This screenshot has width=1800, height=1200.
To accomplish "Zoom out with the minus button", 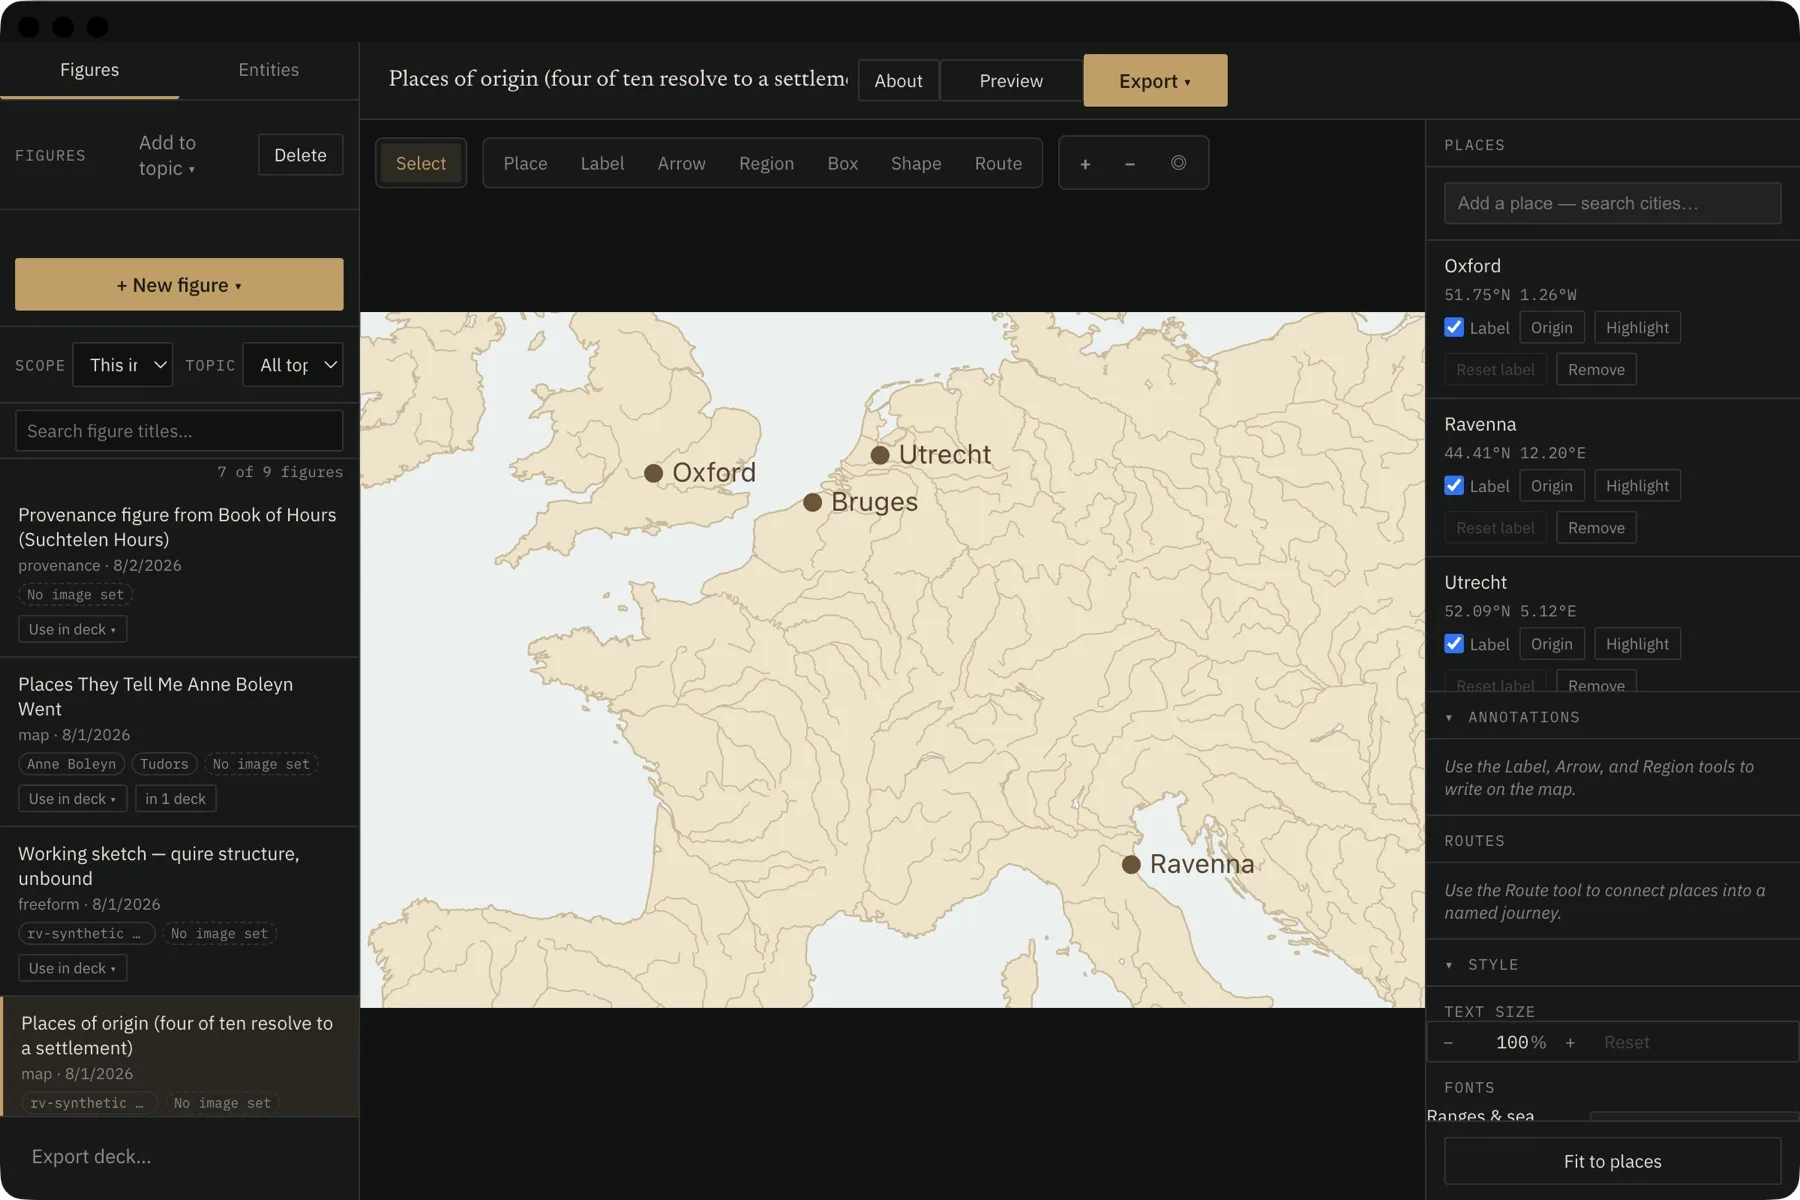I will (x=1130, y=164).
